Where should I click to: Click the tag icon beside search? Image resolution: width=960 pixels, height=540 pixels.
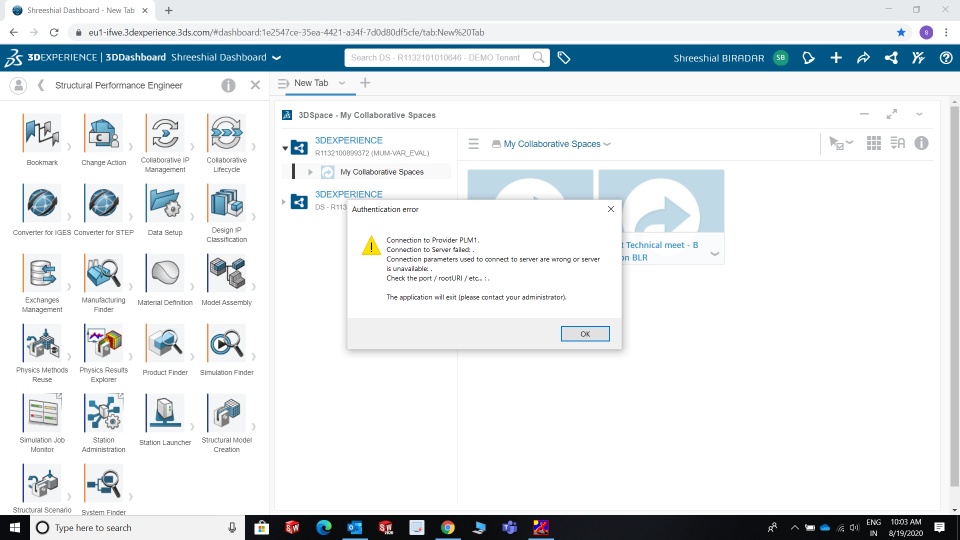[564, 58]
